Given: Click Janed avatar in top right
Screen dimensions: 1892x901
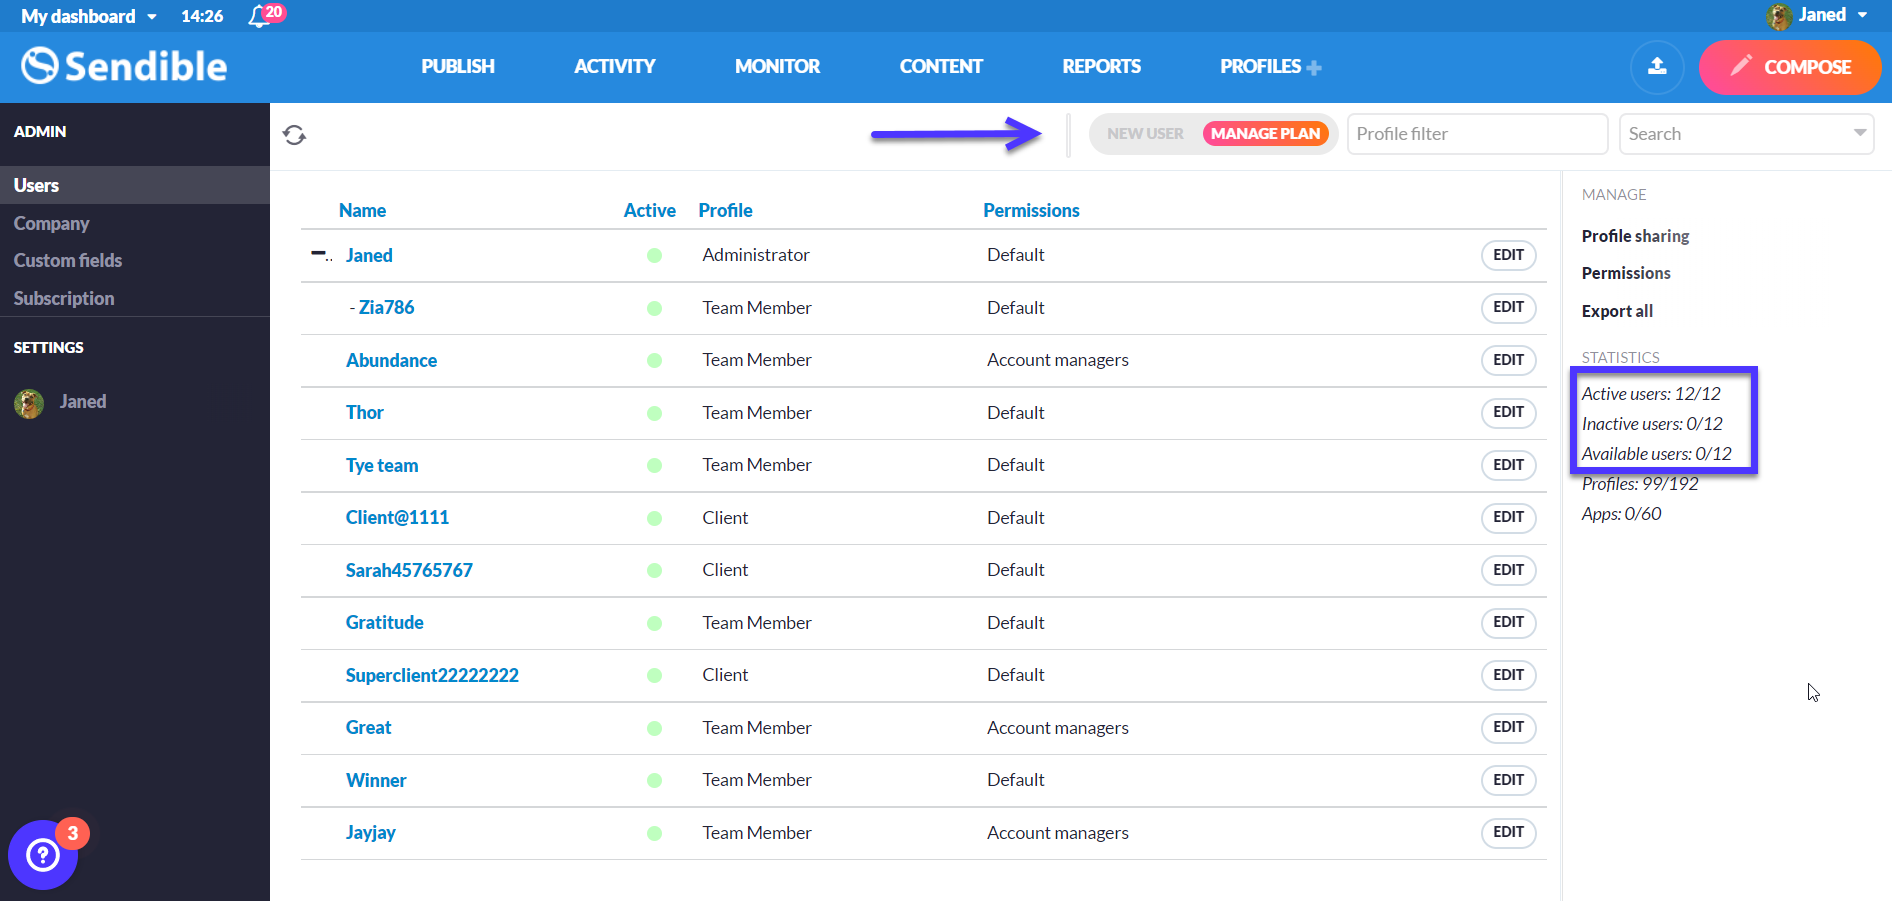Looking at the screenshot, I should (x=1778, y=16).
